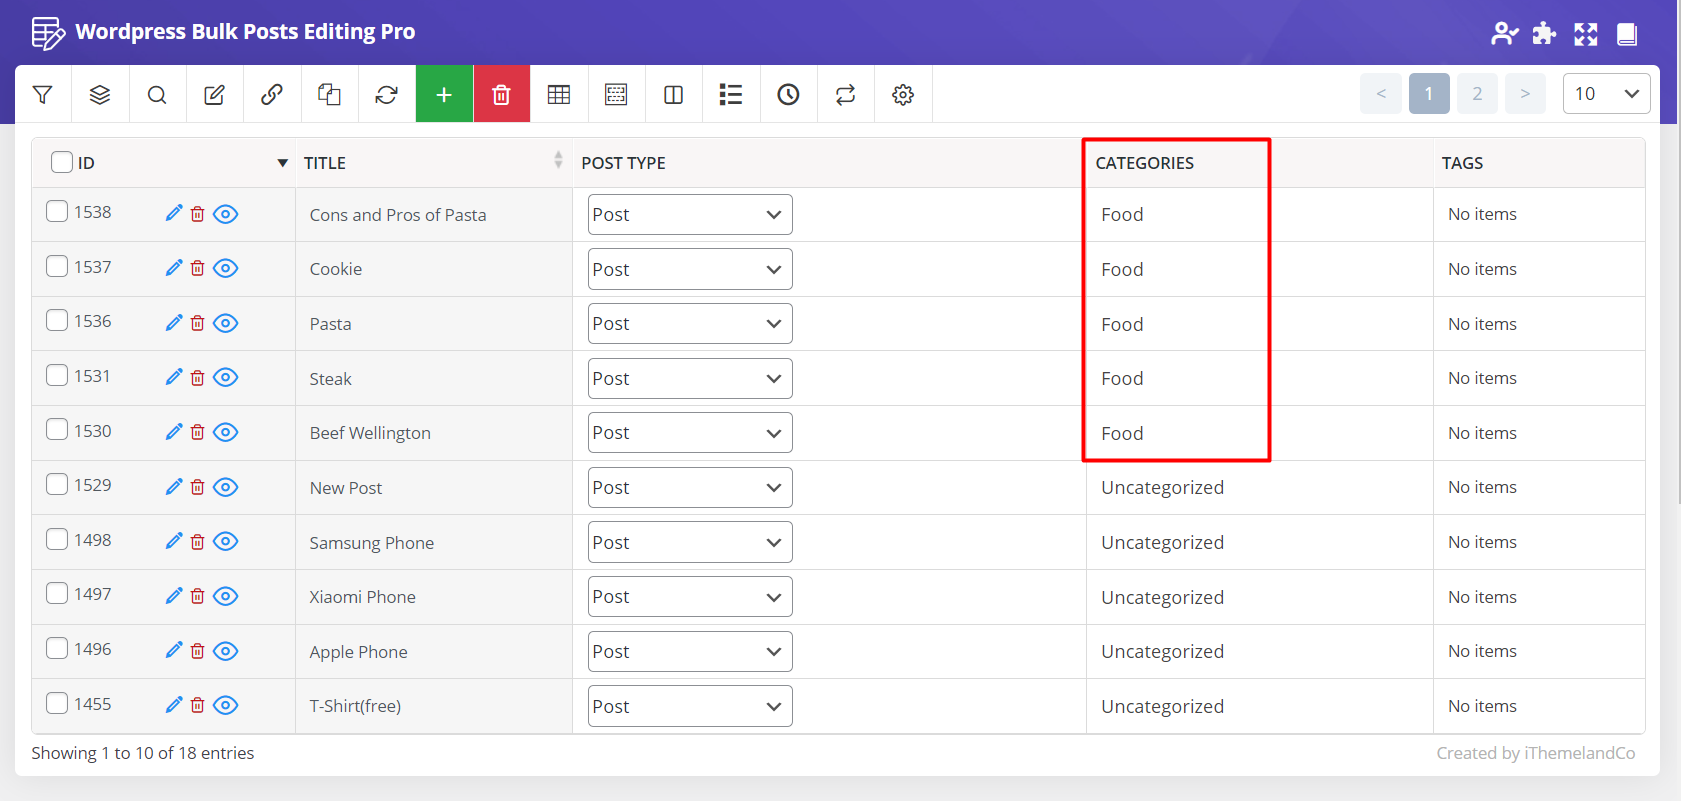
Task: Click the Food category cell for Pasta
Action: point(1122,325)
